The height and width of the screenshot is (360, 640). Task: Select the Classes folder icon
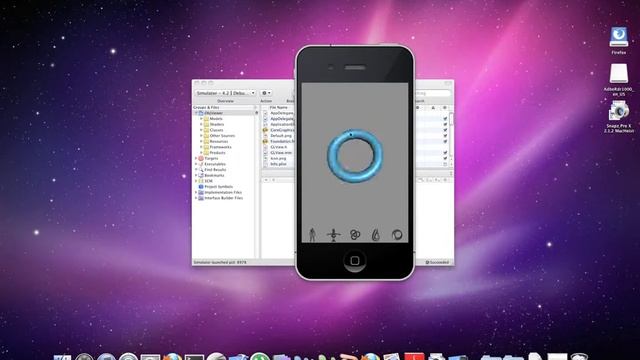point(207,130)
